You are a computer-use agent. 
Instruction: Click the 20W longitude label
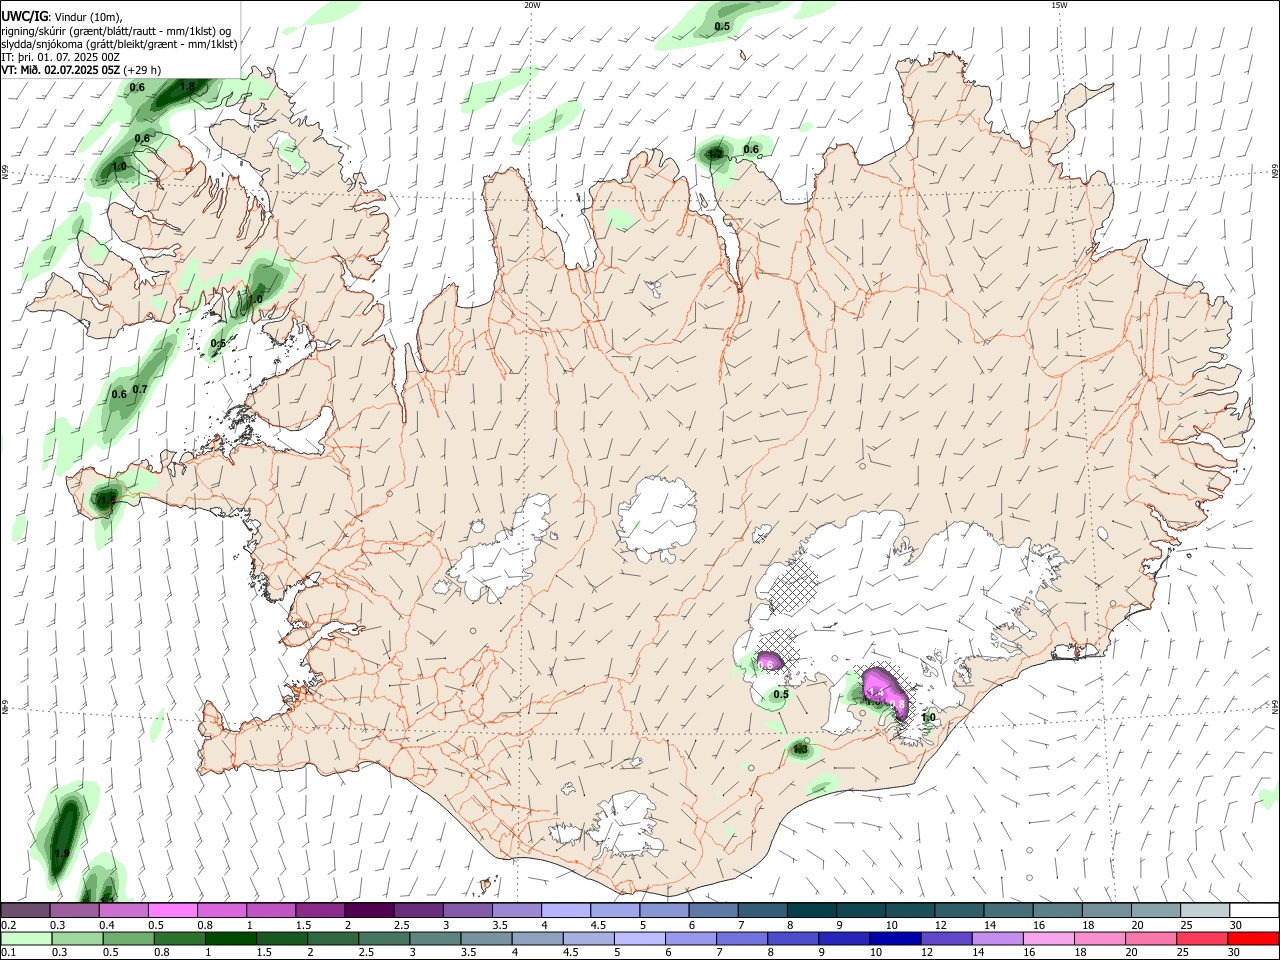point(532,5)
